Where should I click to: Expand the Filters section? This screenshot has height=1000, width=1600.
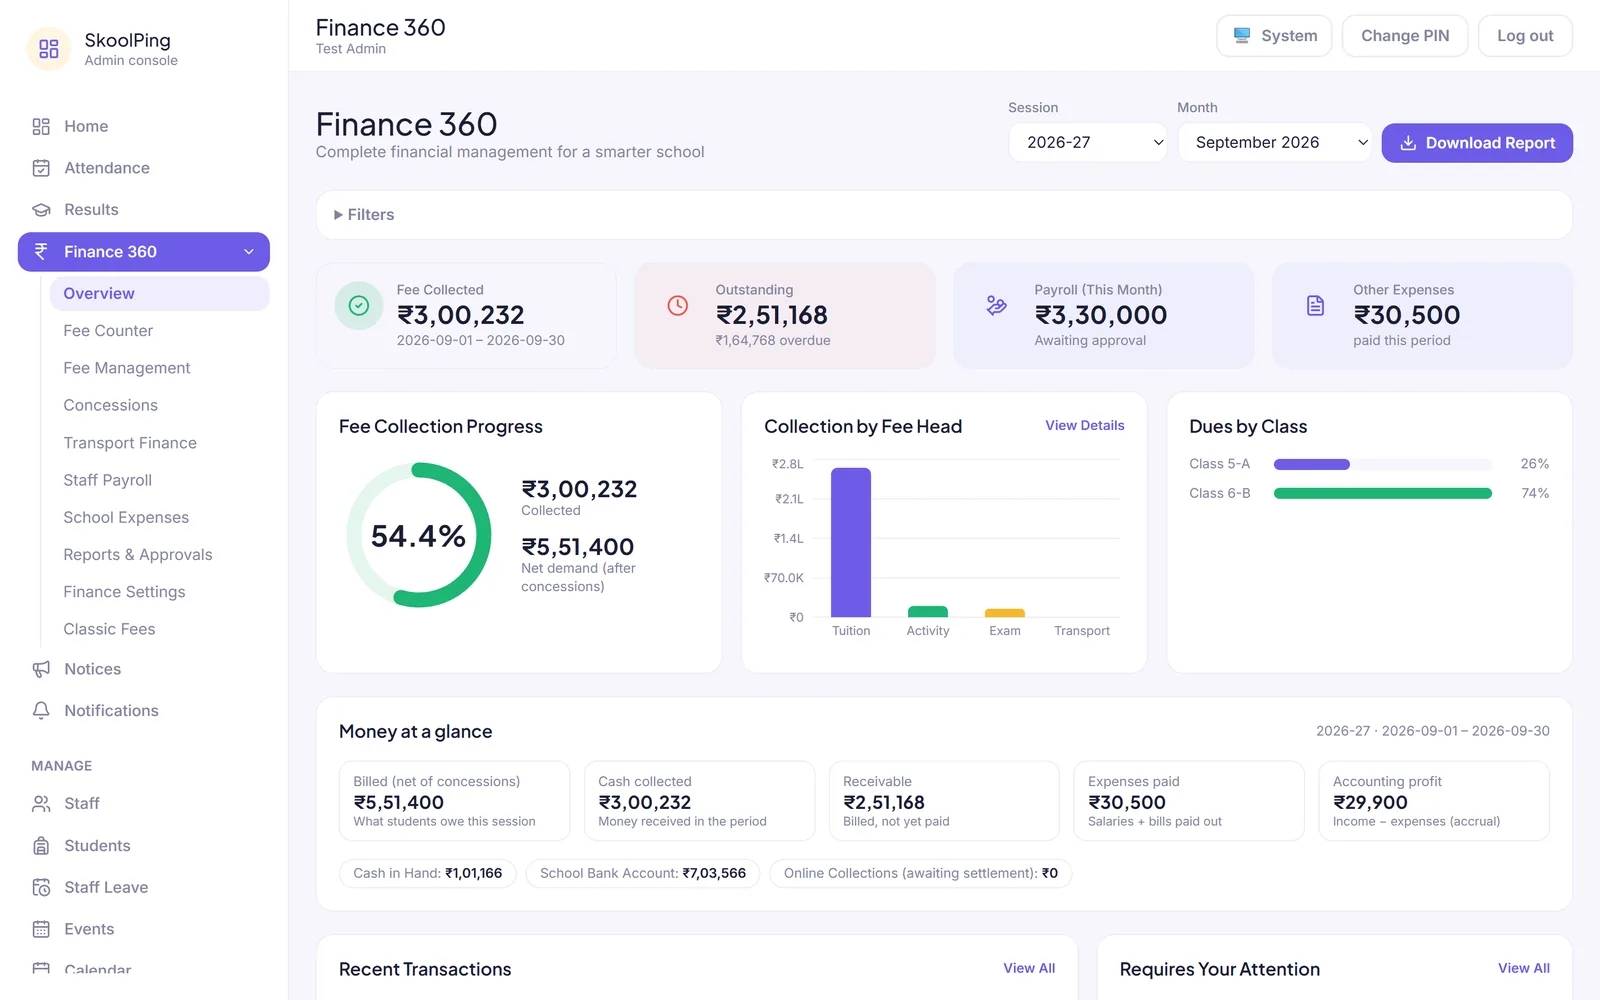pyautogui.click(x=364, y=215)
